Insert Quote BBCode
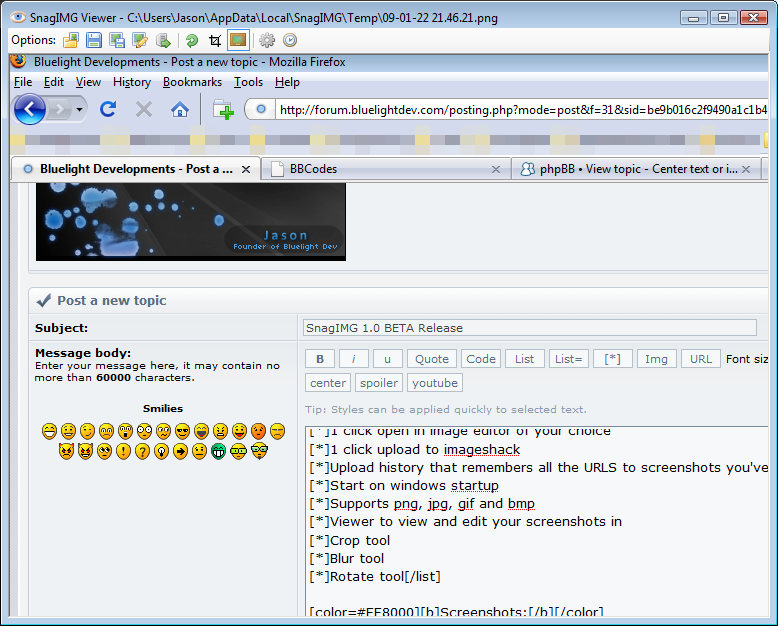778x626 pixels. (x=432, y=359)
